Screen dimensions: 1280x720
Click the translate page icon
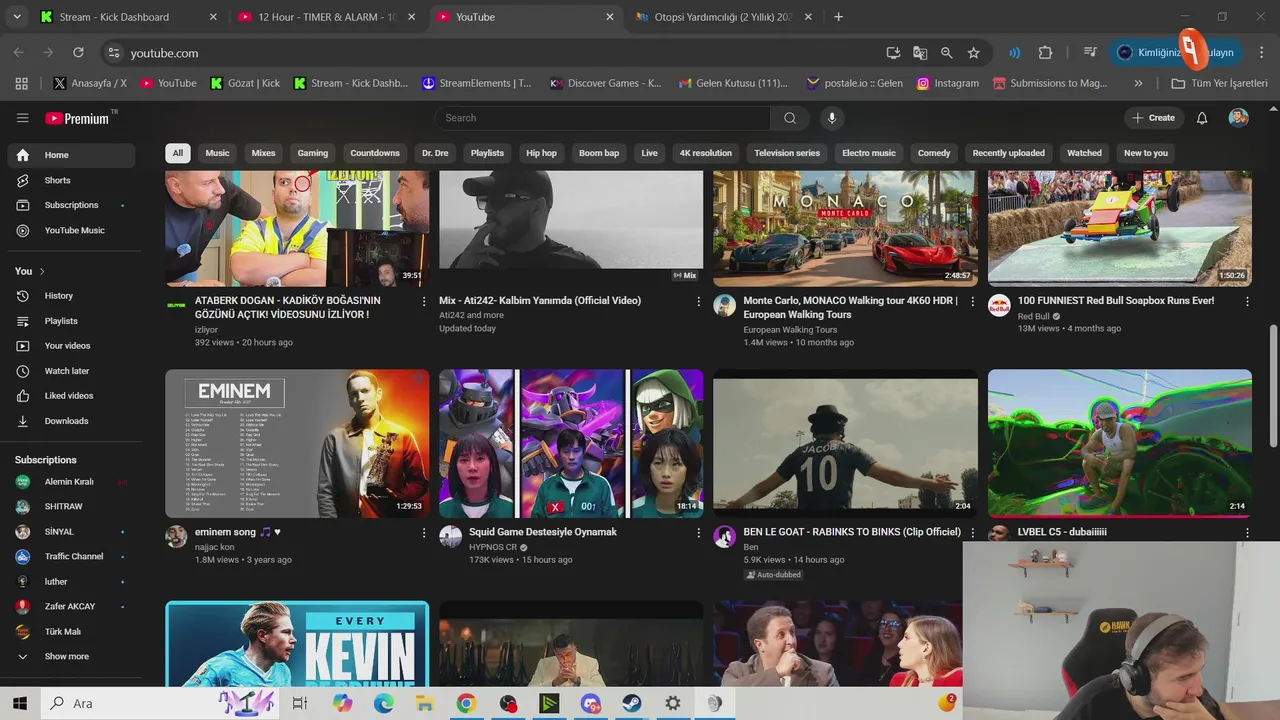tap(920, 53)
